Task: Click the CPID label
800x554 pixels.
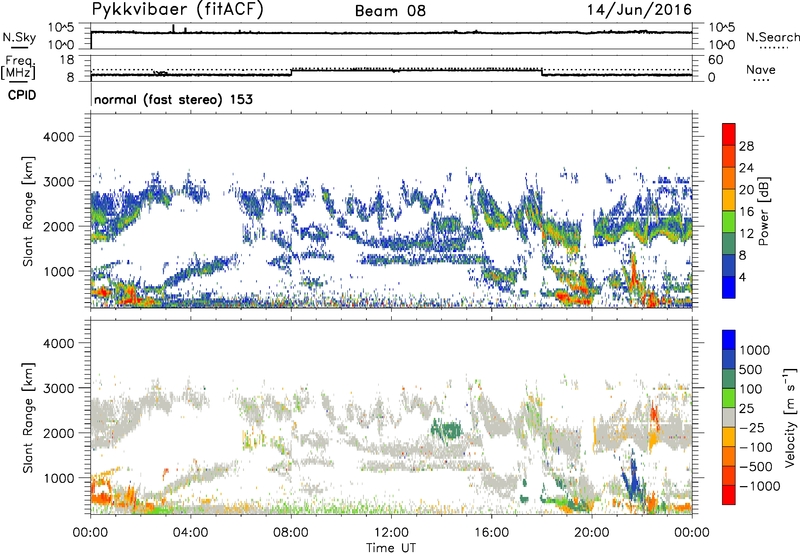Action: tap(22, 95)
